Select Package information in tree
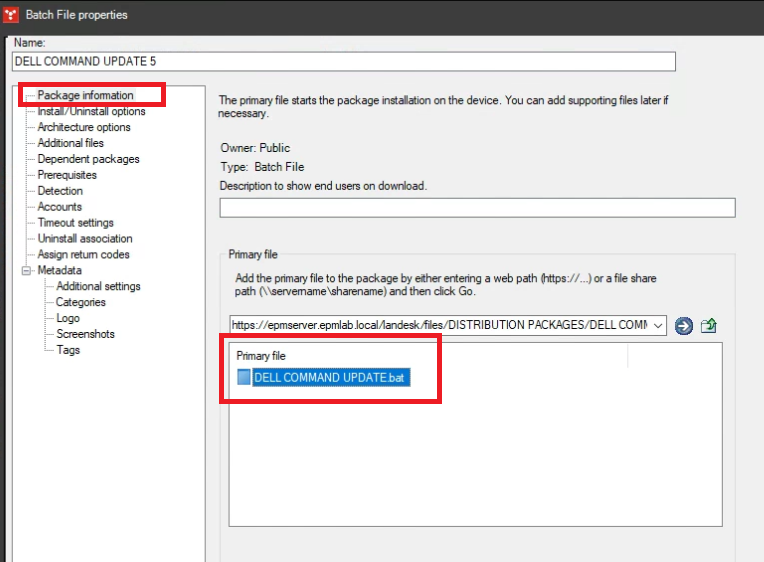 [x=85, y=95]
